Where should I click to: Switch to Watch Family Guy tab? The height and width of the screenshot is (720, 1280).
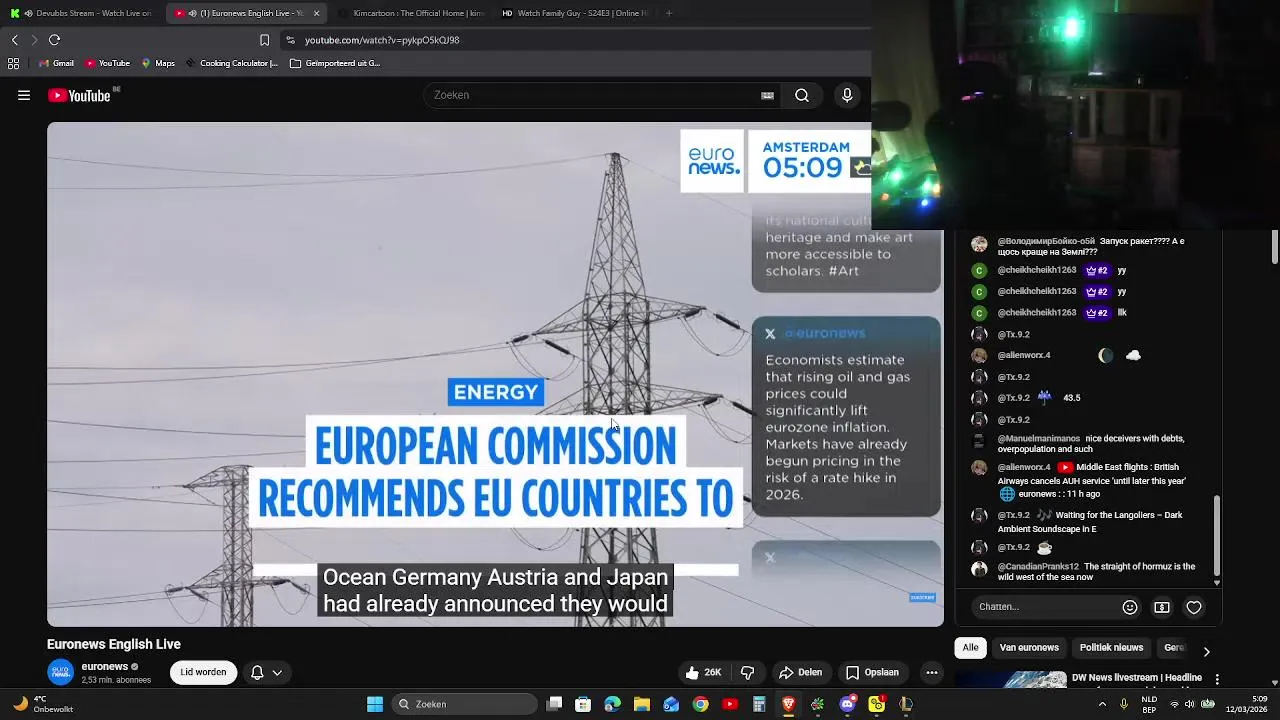tap(574, 13)
